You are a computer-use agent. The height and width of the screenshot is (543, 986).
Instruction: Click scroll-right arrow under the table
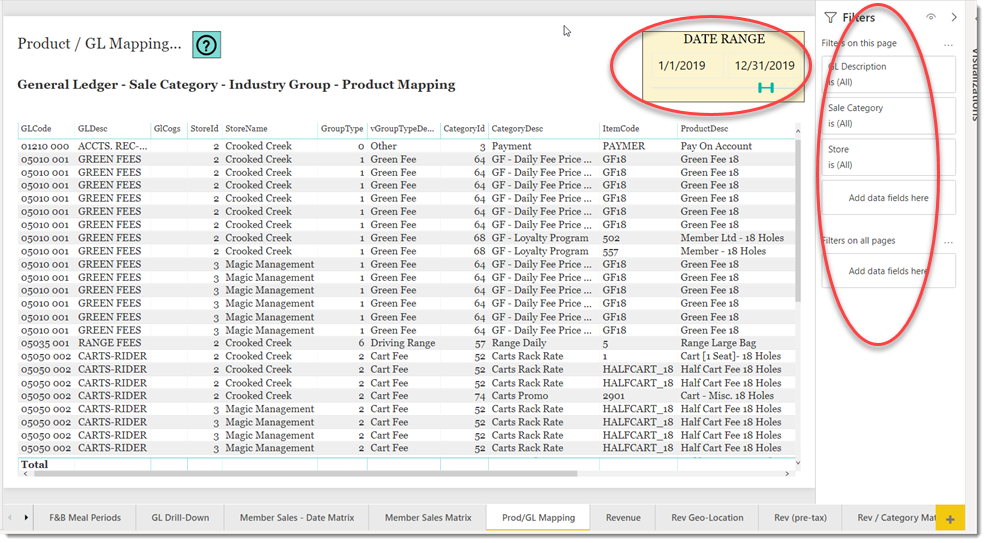tap(787, 474)
